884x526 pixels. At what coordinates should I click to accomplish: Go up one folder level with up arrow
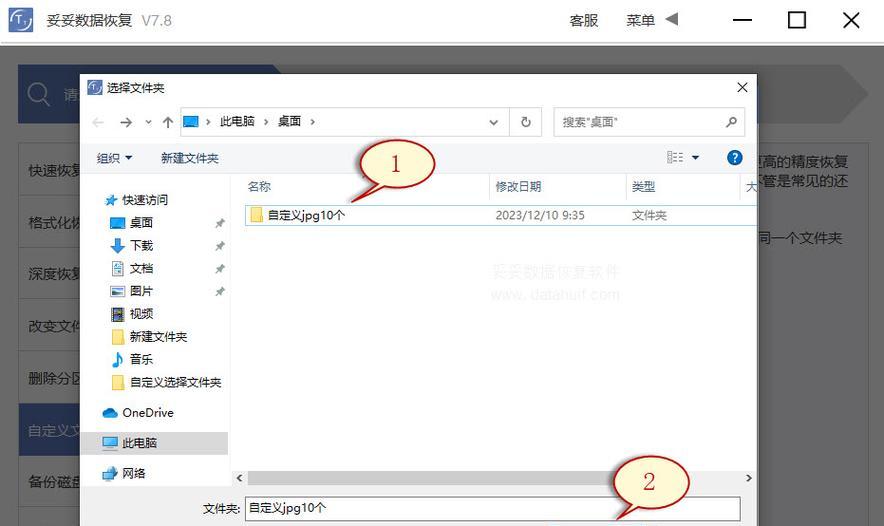click(x=167, y=122)
